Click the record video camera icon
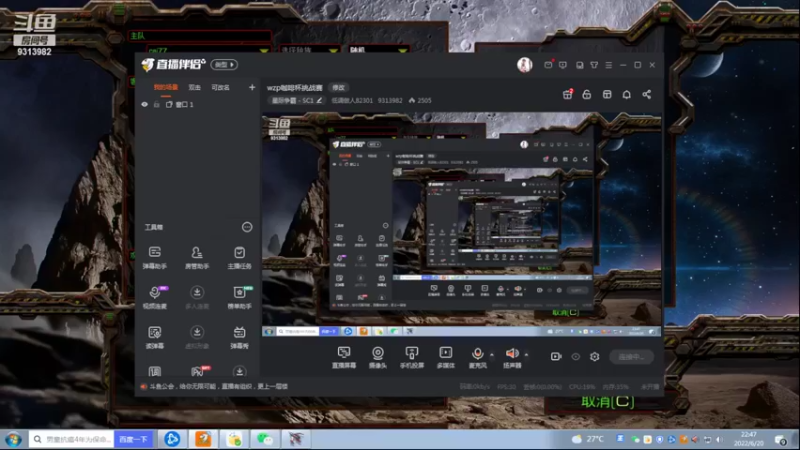This screenshot has height=450, width=800. [x=556, y=357]
